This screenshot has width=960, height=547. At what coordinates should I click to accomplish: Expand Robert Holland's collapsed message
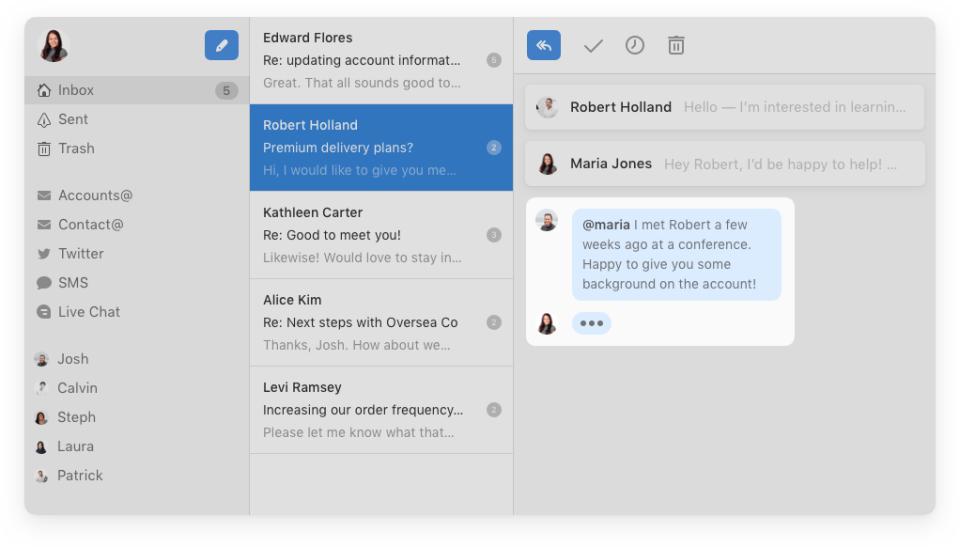tap(724, 107)
